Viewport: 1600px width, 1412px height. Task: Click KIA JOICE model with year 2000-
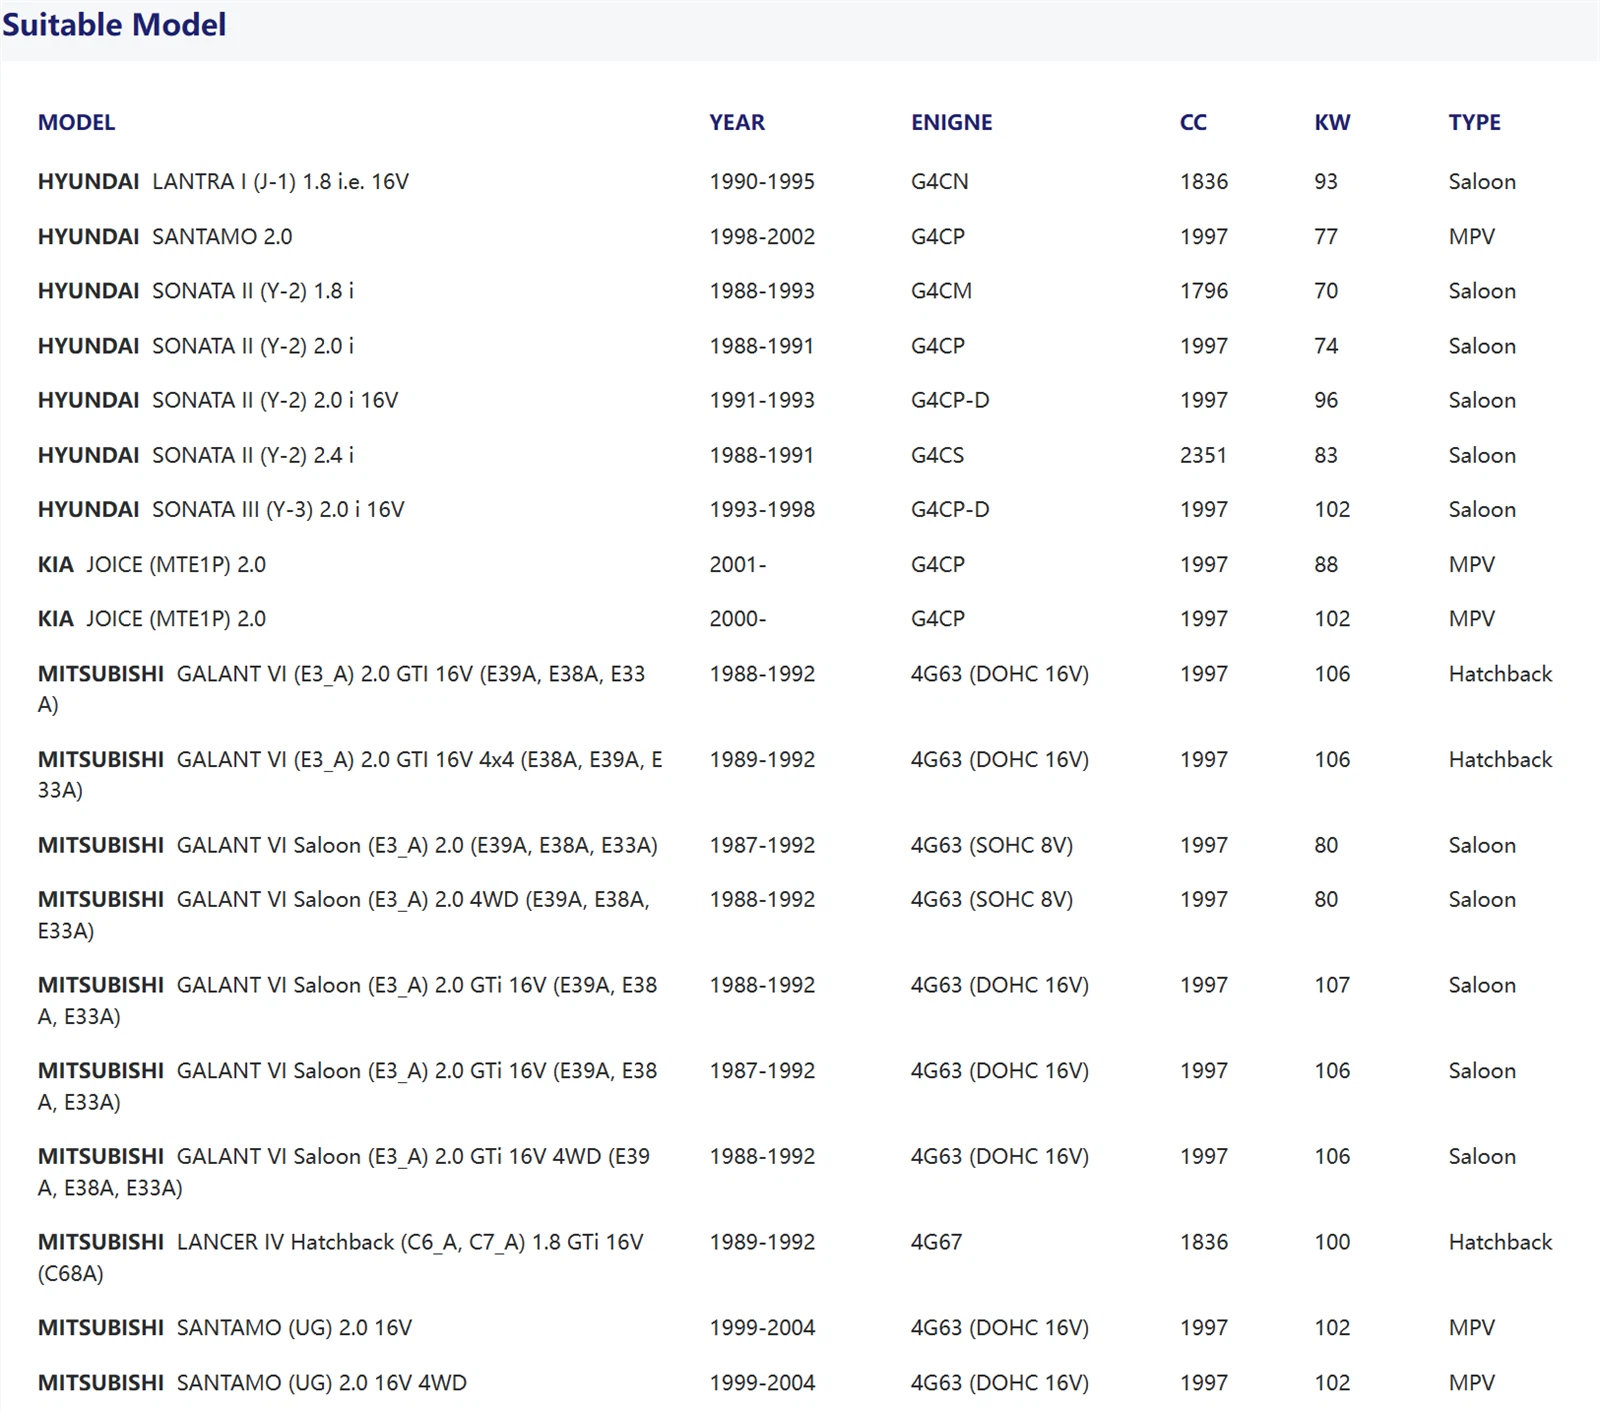152,618
